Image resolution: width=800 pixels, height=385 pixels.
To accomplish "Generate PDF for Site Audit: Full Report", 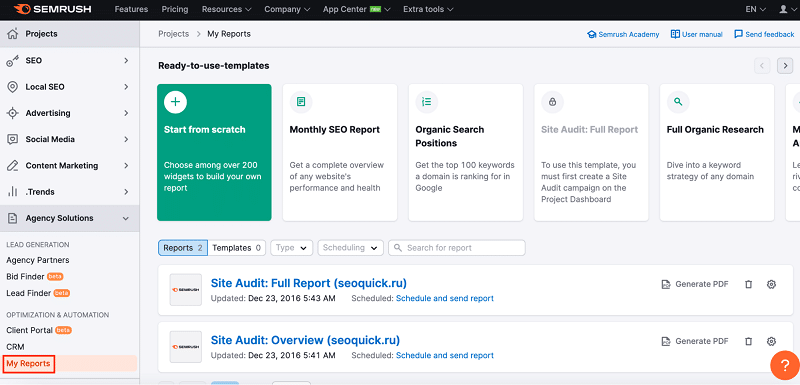I will [x=695, y=284].
